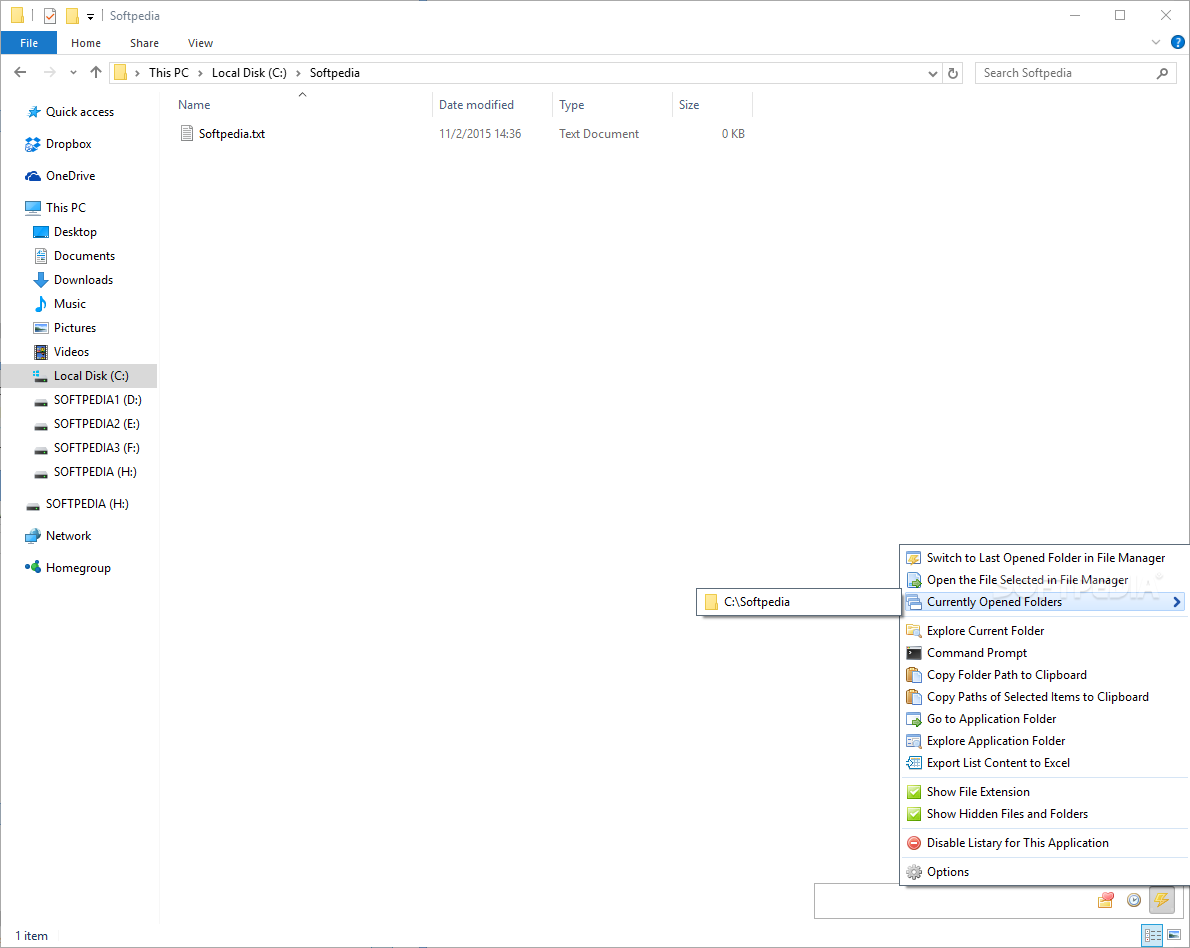Open recent locations dropdown arrow
The image size is (1190, 948).
tap(73, 73)
